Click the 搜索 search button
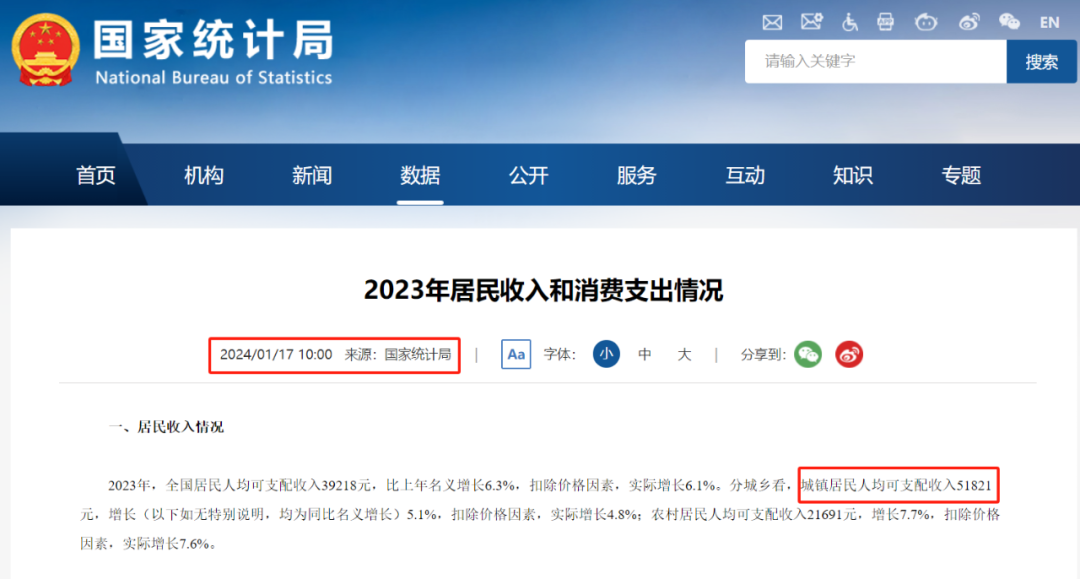The image size is (1080, 579). [1042, 61]
